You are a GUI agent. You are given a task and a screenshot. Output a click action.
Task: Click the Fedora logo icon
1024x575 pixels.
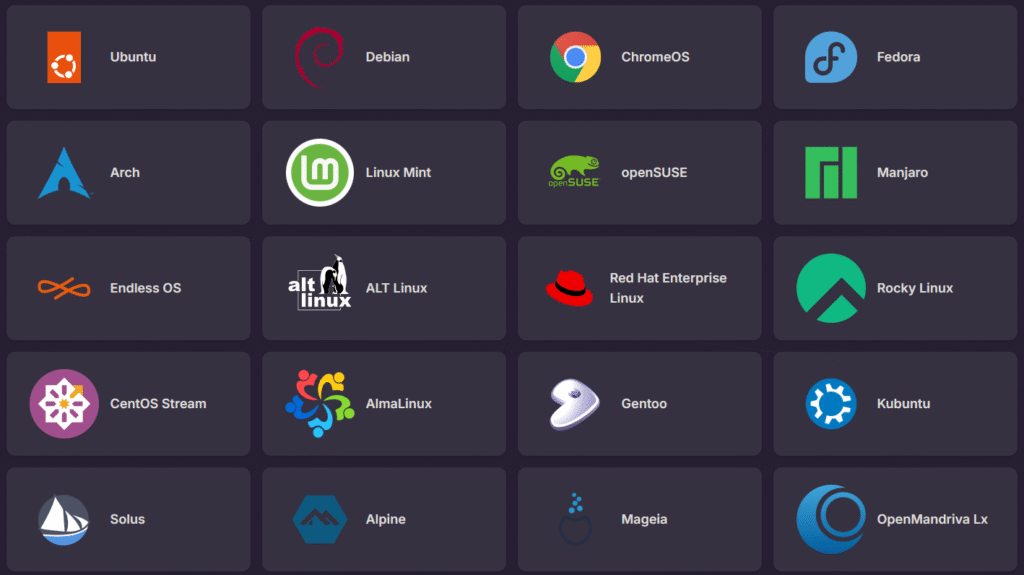point(831,58)
